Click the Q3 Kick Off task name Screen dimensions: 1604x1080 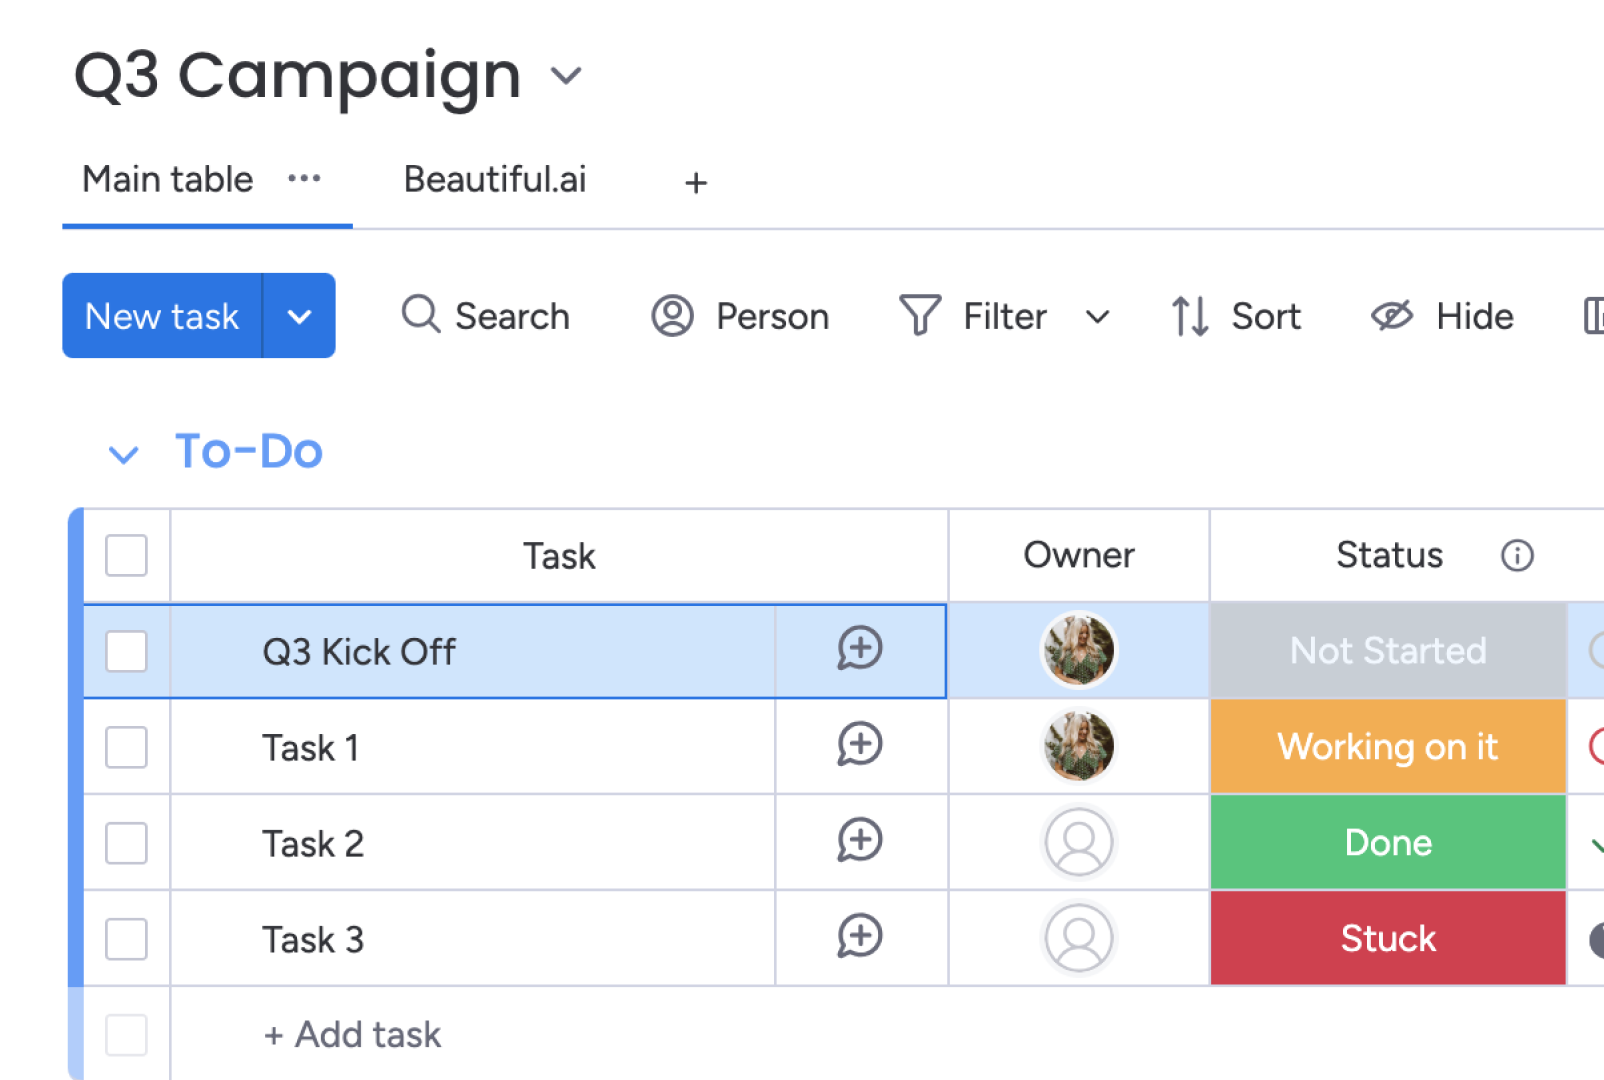pos(359,652)
